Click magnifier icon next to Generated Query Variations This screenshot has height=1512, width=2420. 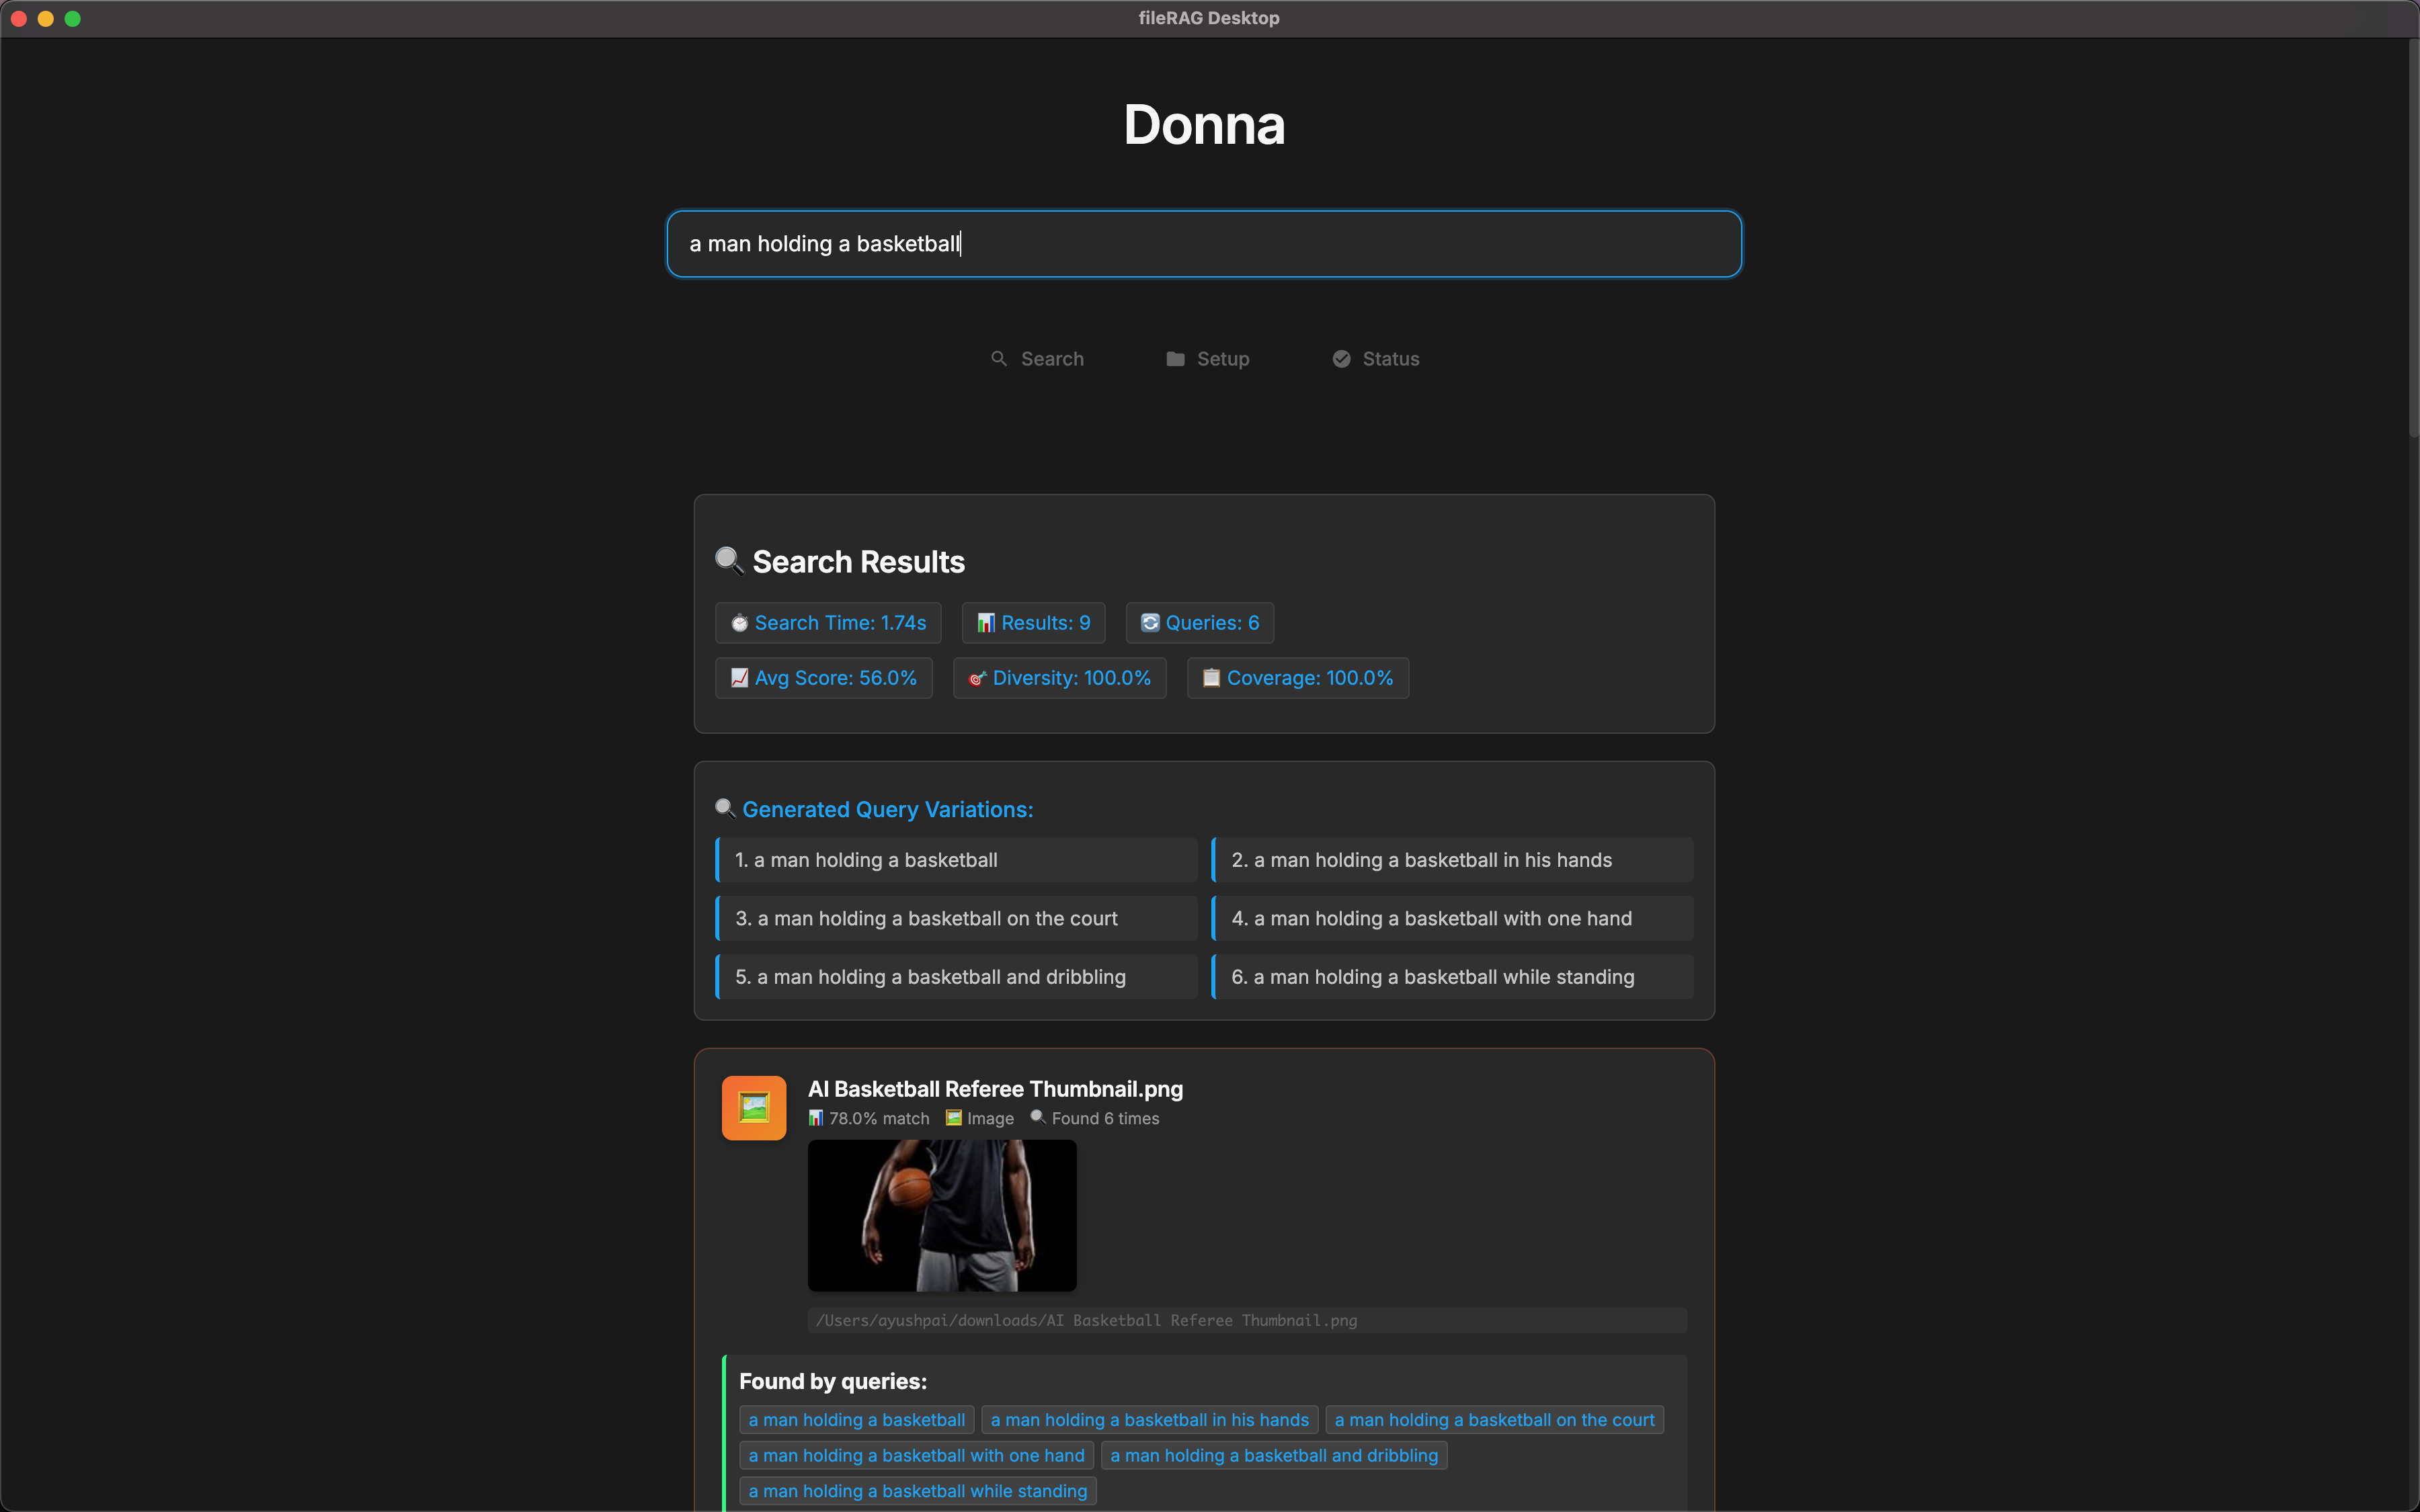(725, 809)
